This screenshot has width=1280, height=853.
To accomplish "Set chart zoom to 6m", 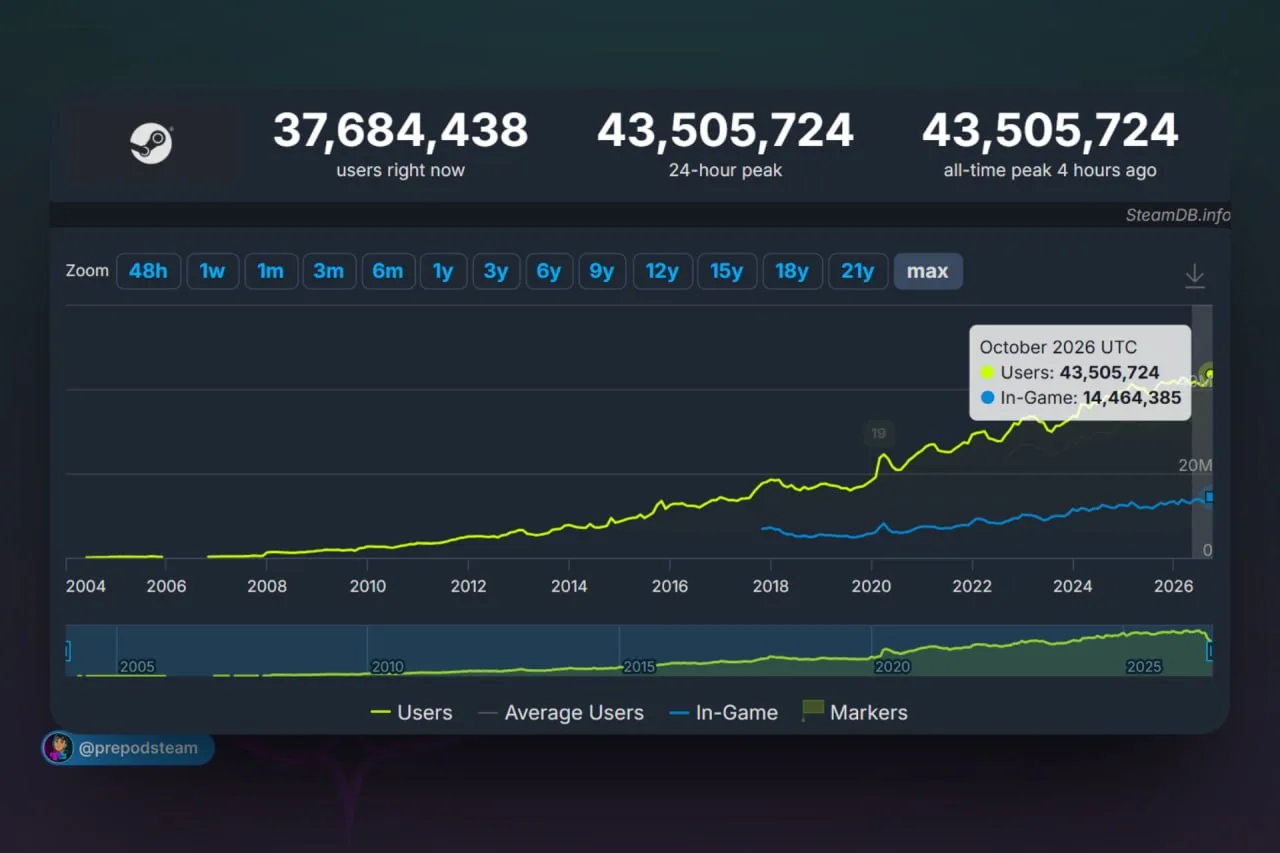I will [388, 271].
